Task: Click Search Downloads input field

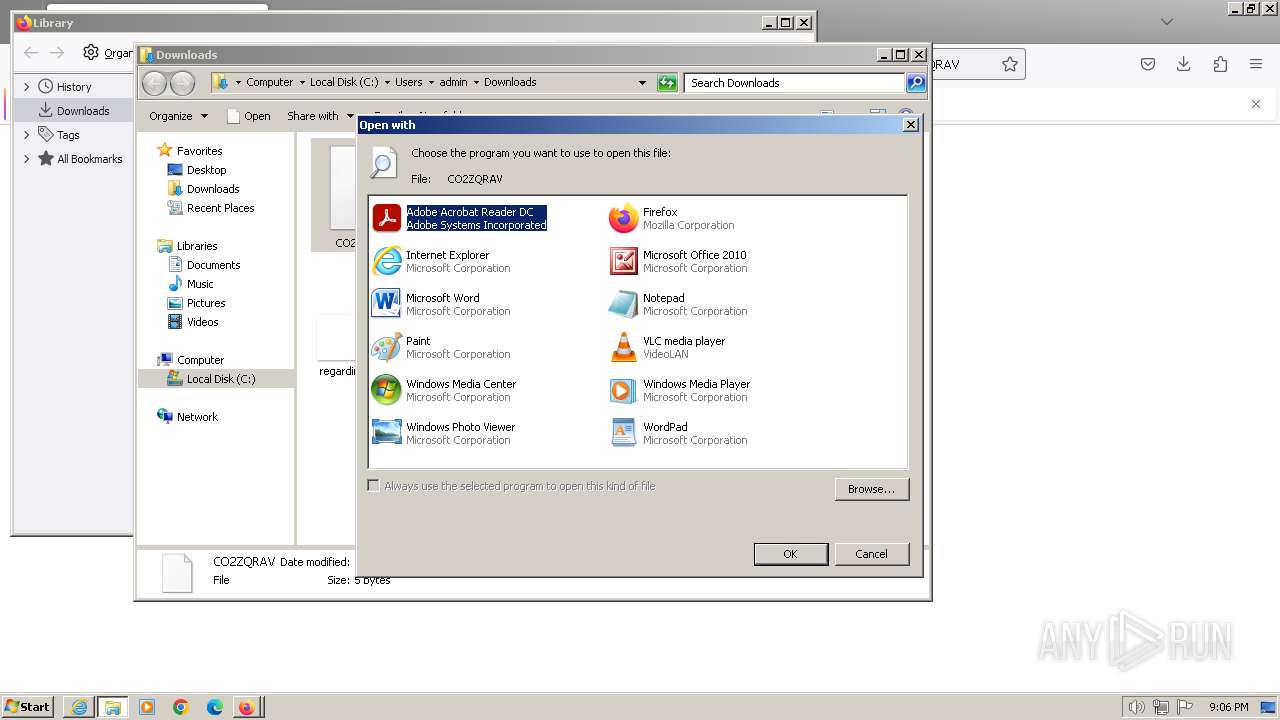Action: [x=795, y=82]
